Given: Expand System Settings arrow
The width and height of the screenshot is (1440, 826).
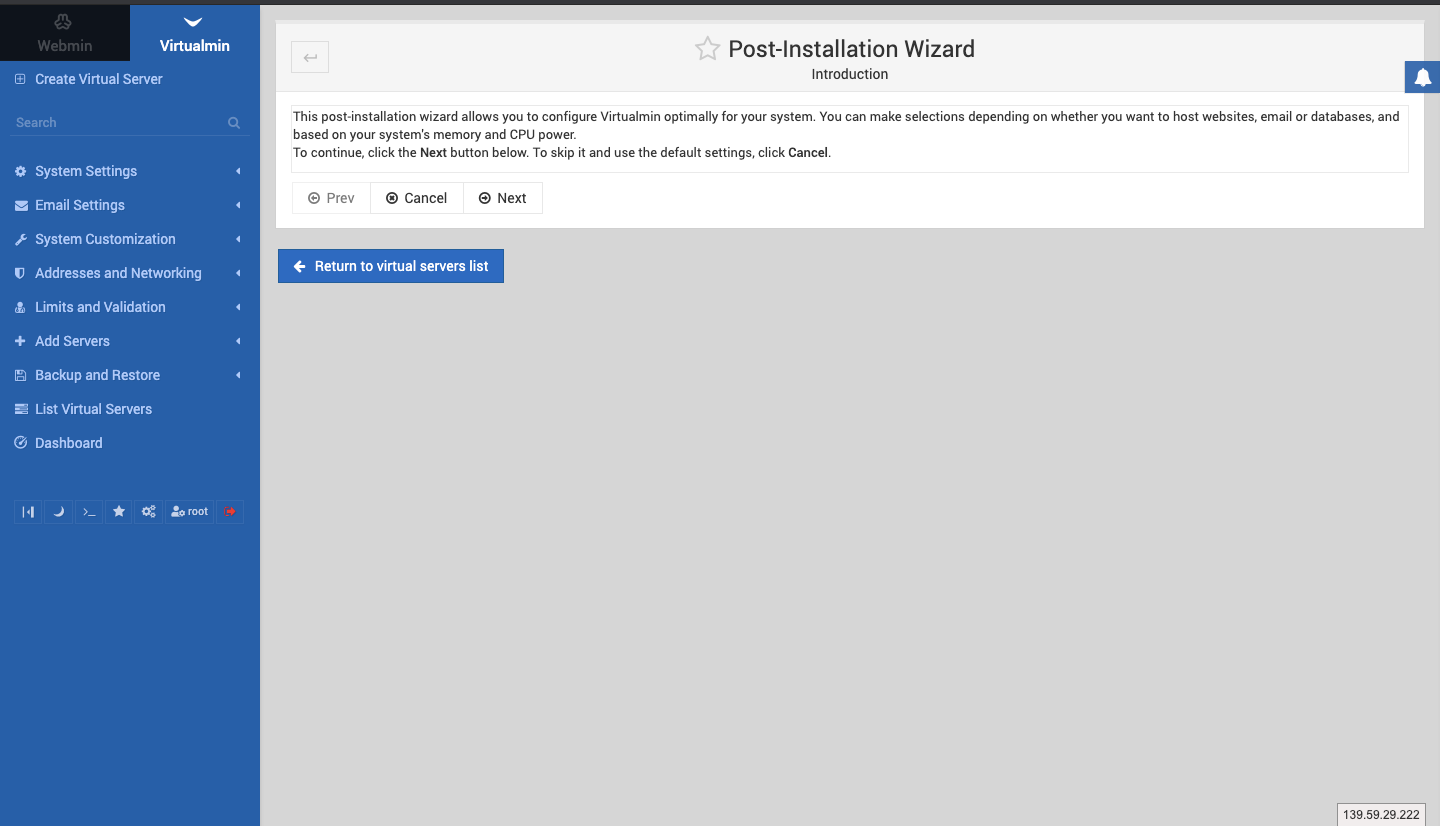Looking at the screenshot, I should 238,171.
